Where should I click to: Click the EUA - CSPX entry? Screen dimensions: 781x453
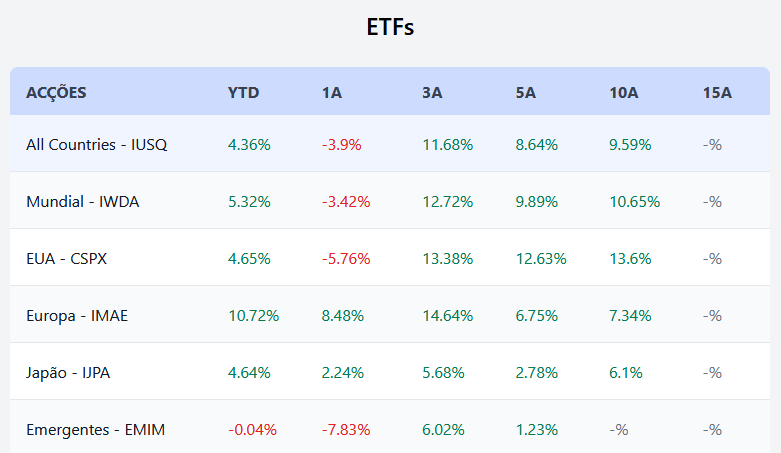point(67,258)
